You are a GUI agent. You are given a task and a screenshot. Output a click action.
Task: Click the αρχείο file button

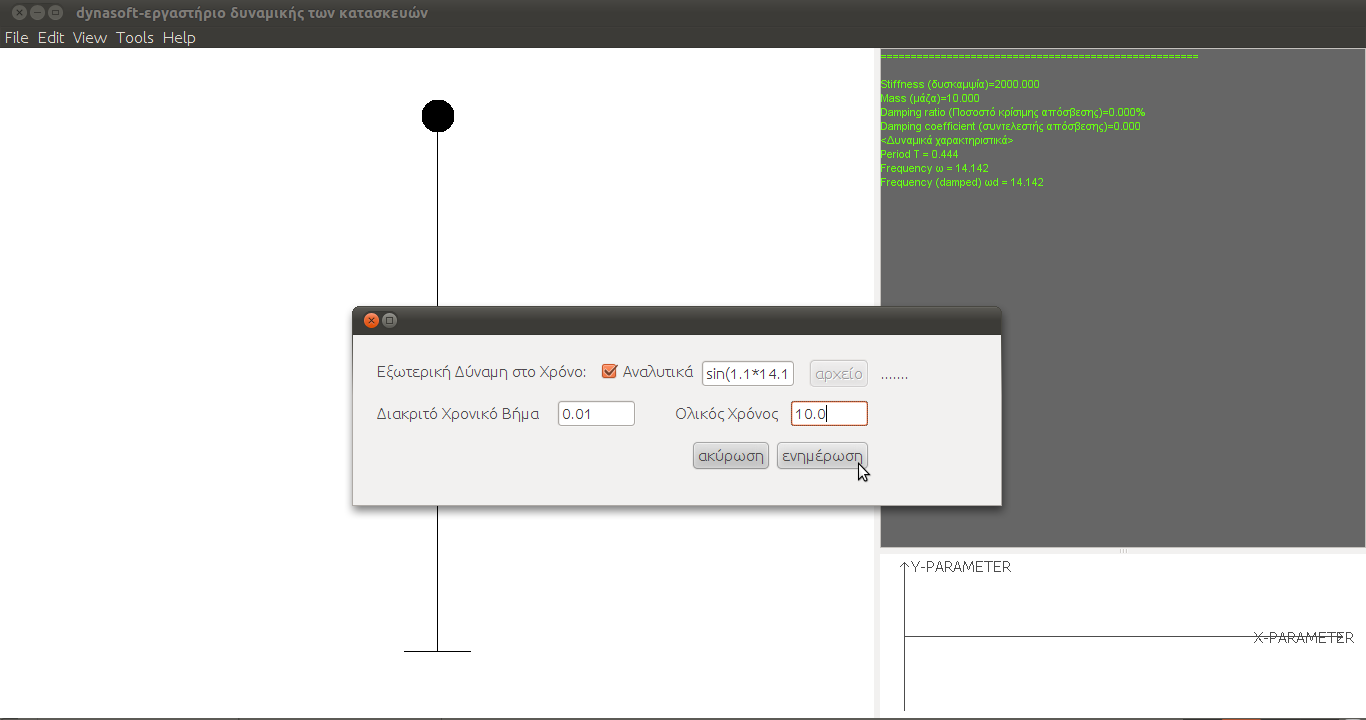point(839,374)
